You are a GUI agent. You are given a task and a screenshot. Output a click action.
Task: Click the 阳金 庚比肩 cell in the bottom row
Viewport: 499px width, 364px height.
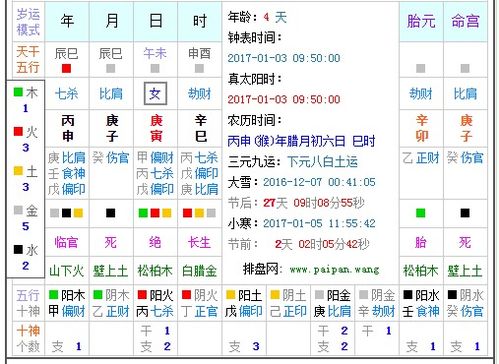332,303
